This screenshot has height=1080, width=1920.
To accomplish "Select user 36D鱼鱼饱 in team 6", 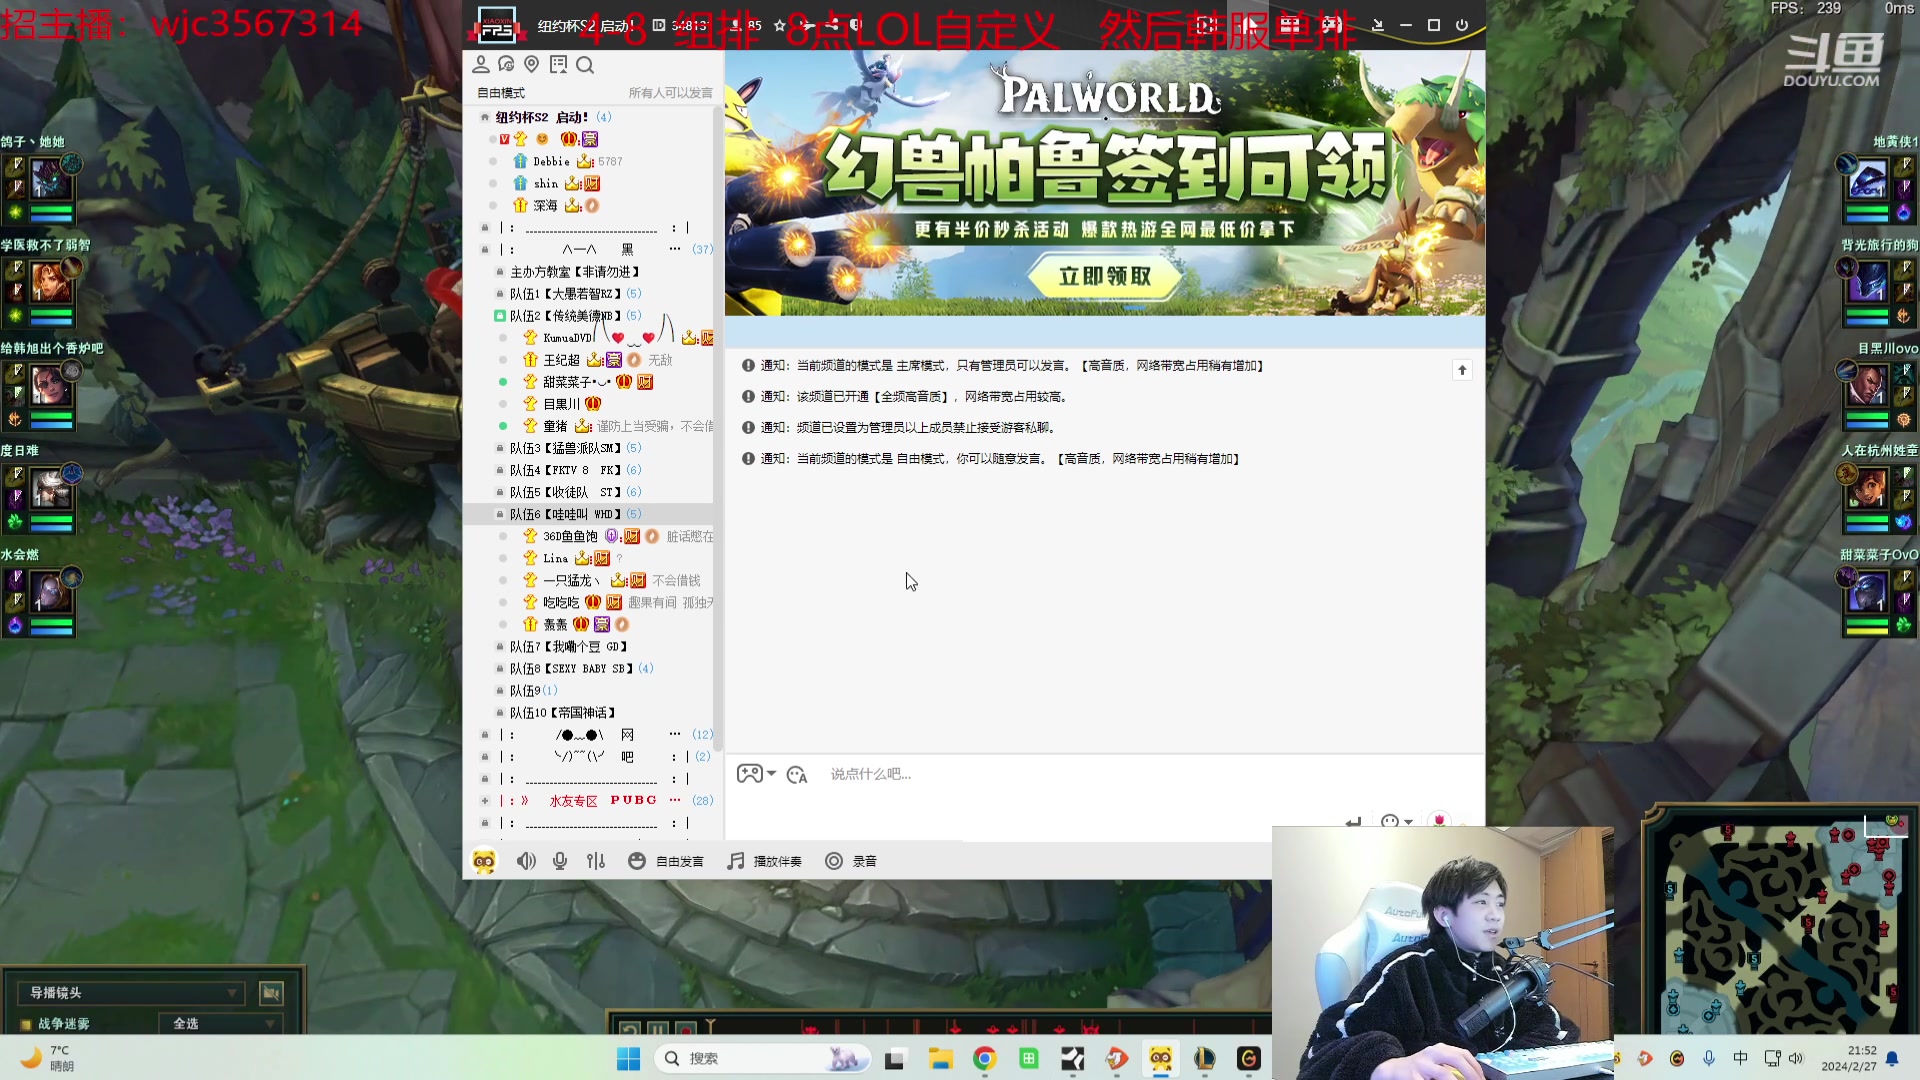I will [x=570, y=537].
